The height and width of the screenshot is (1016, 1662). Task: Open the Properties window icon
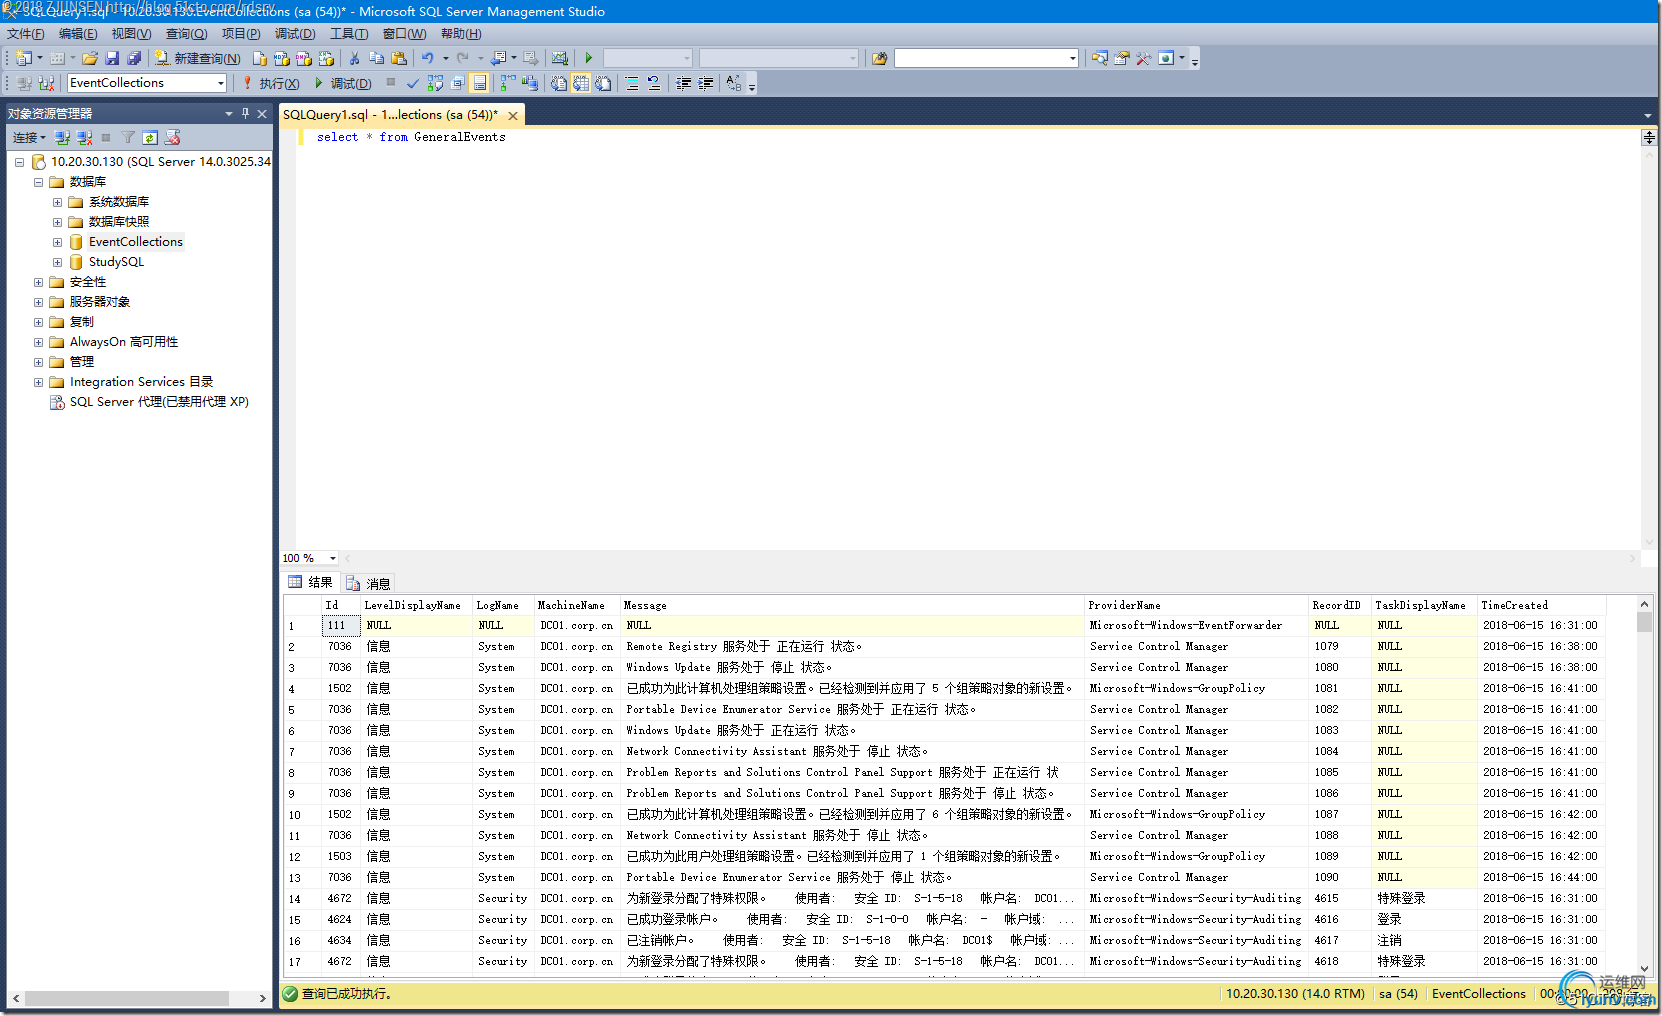1122,58
